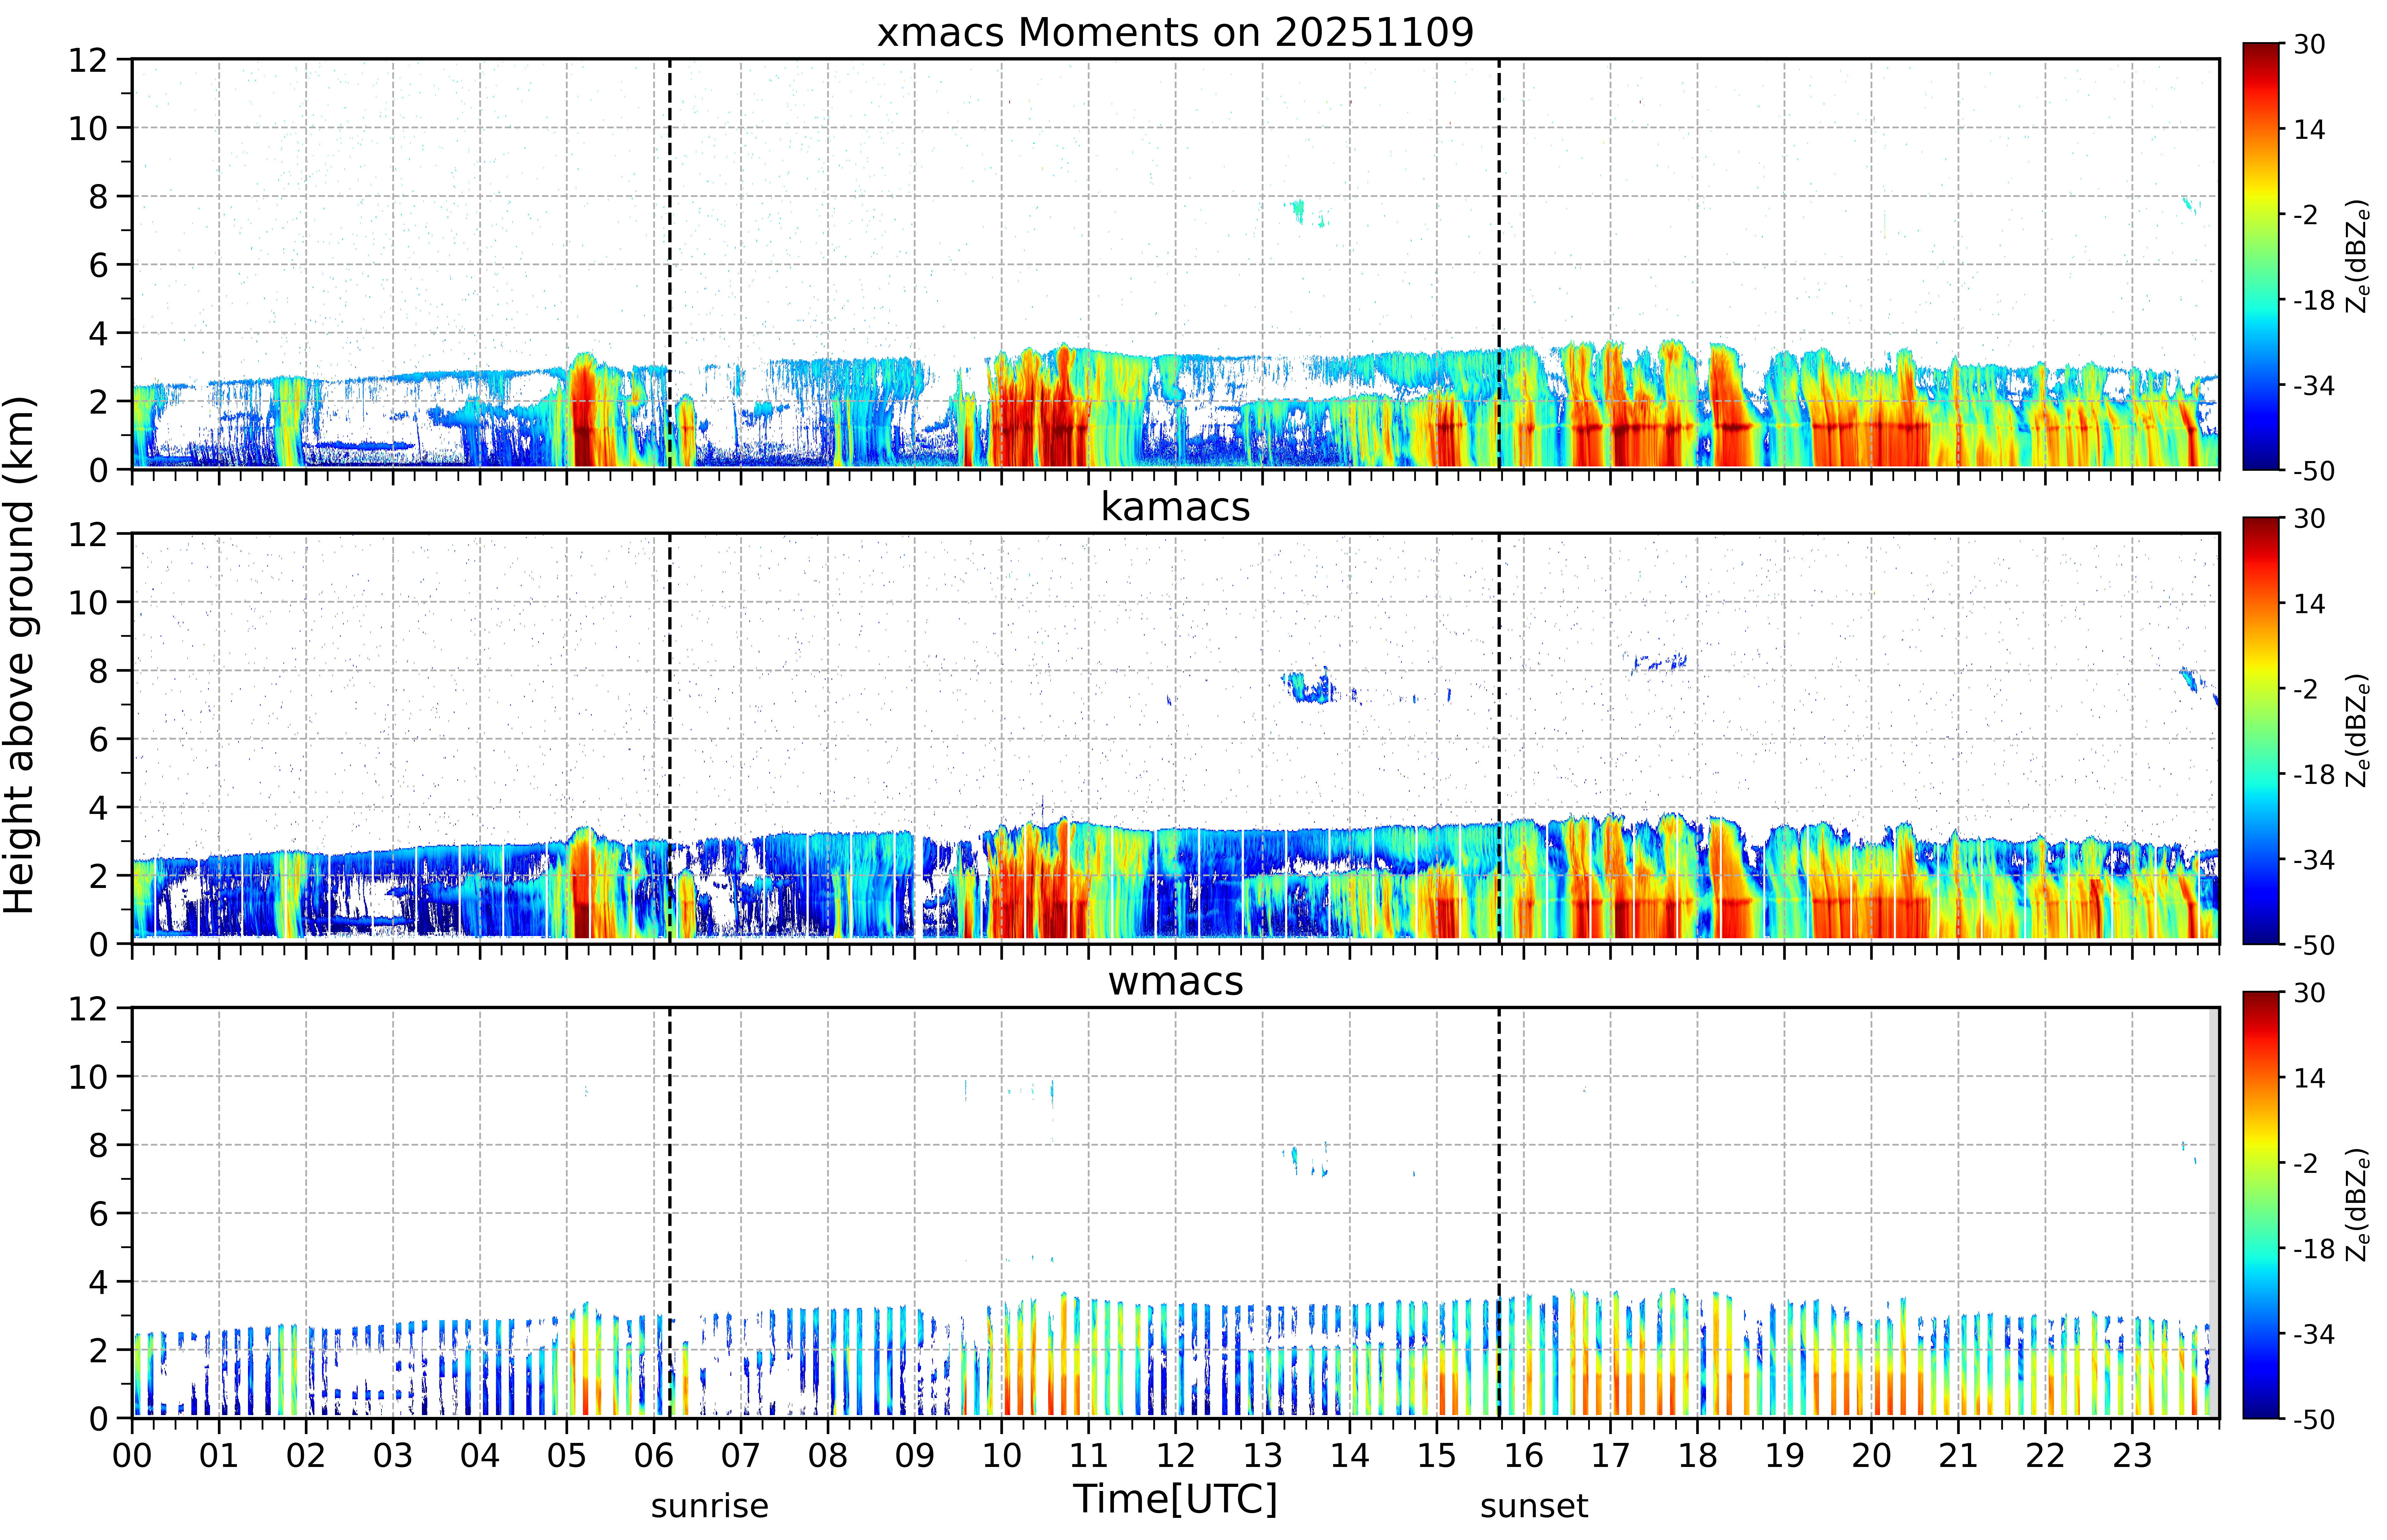
Task: Select the "kamacs" panel title
Action: click(x=1175, y=507)
